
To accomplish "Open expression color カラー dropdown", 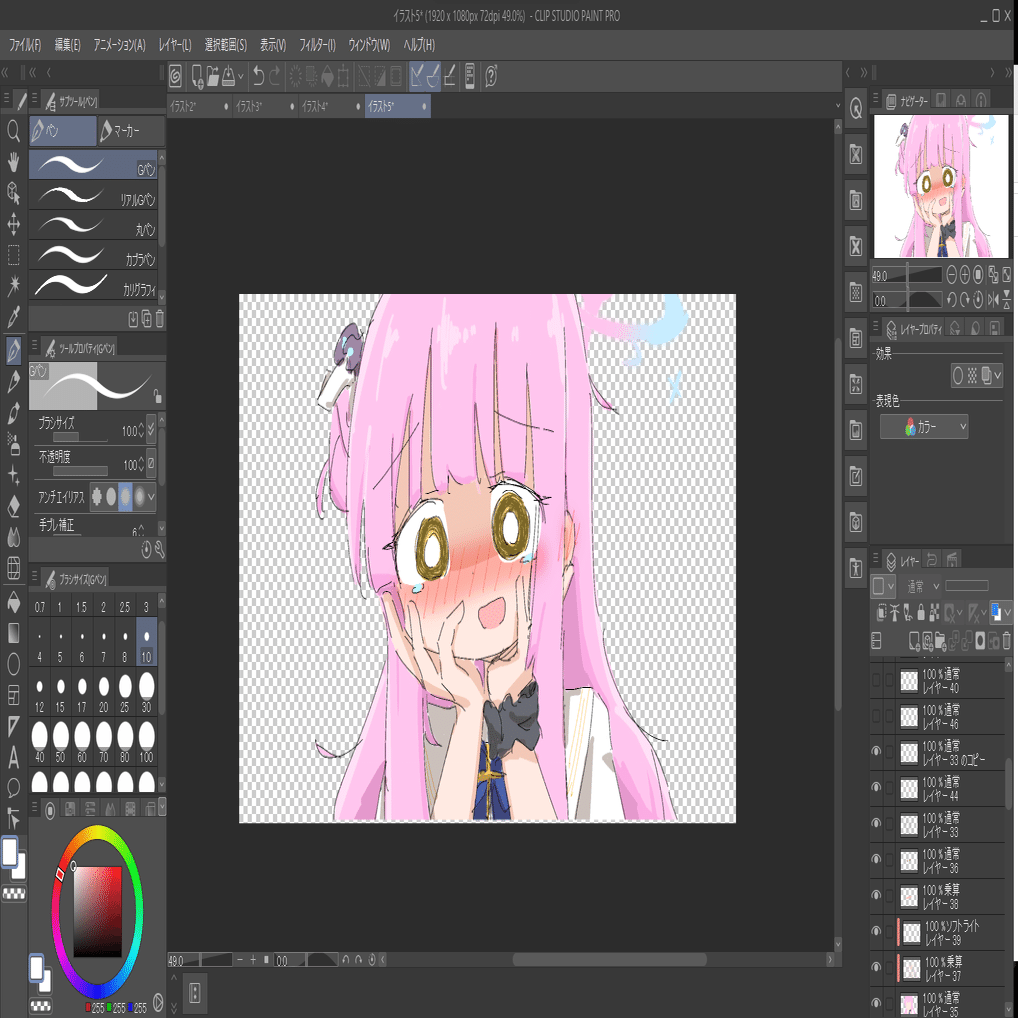I will pyautogui.click(x=924, y=427).
